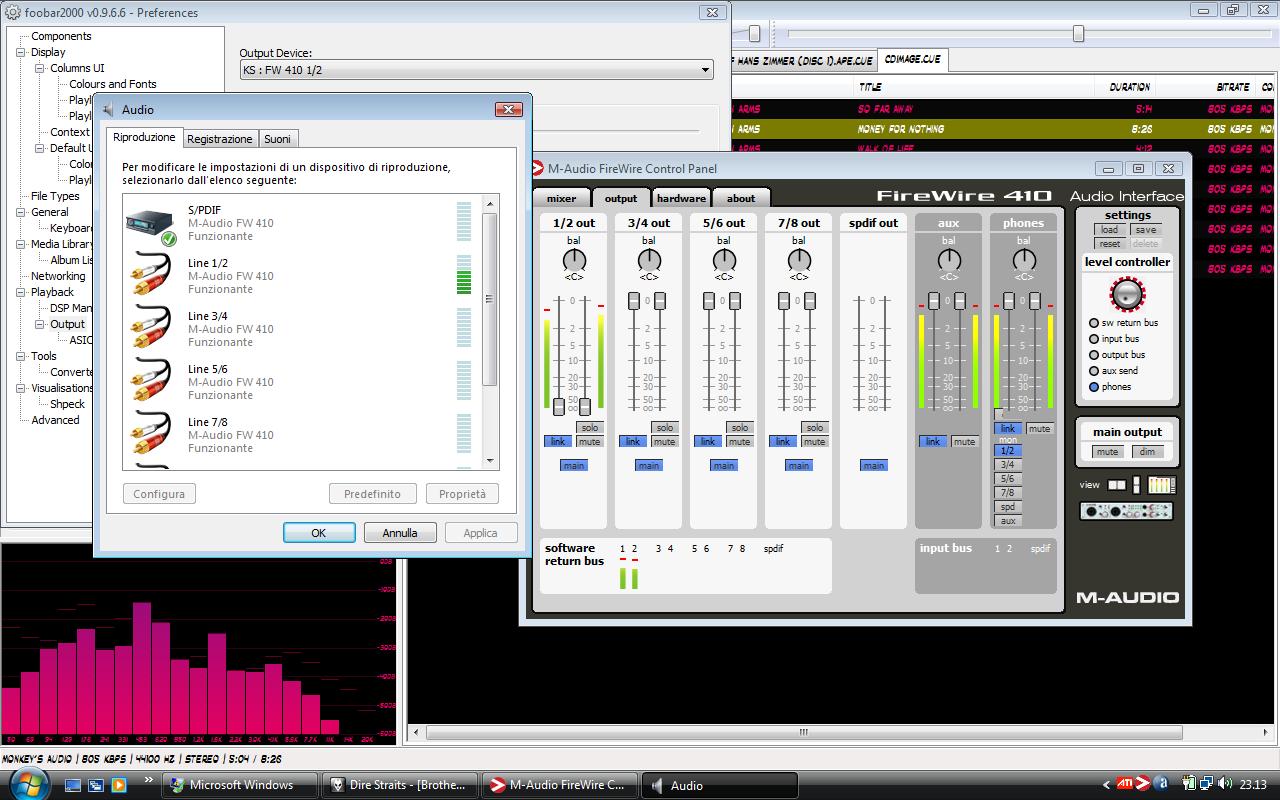Click left fader handle of 1/2 out

click(x=560, y=406)
